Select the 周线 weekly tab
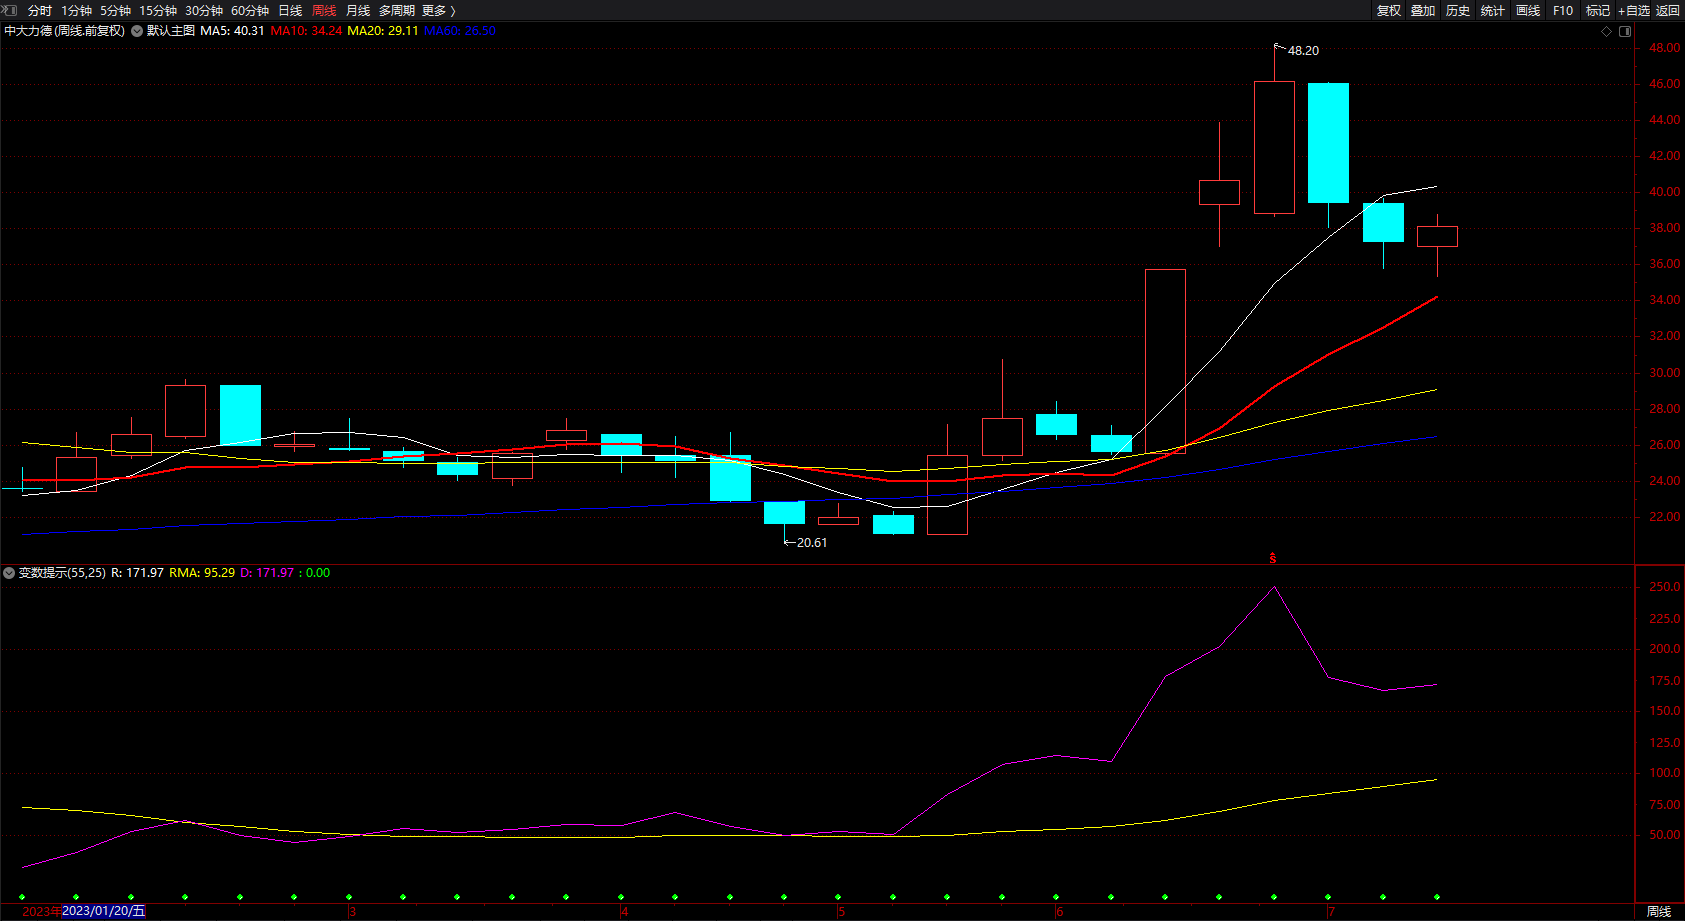This screenshot has height=921, width=1685. pyautogui.click(x=324, y=10)
